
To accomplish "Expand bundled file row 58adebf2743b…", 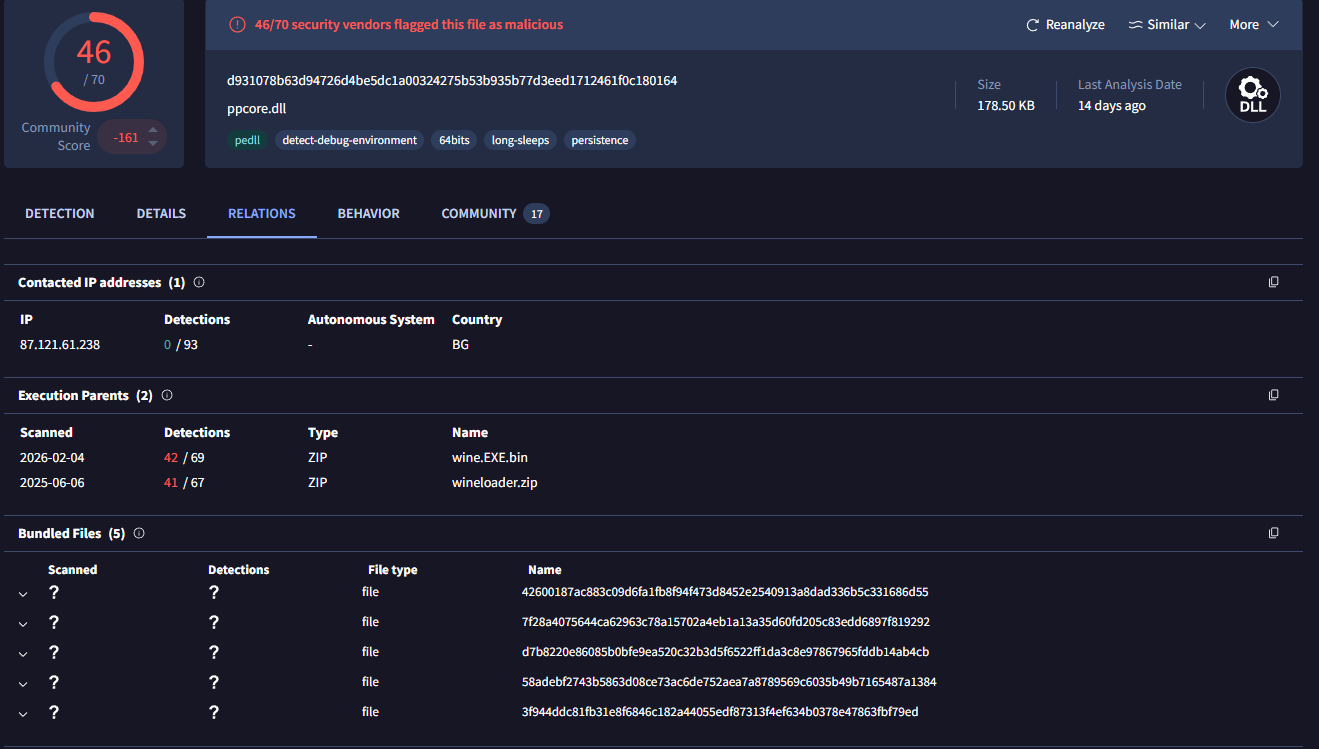I will 23,683.
